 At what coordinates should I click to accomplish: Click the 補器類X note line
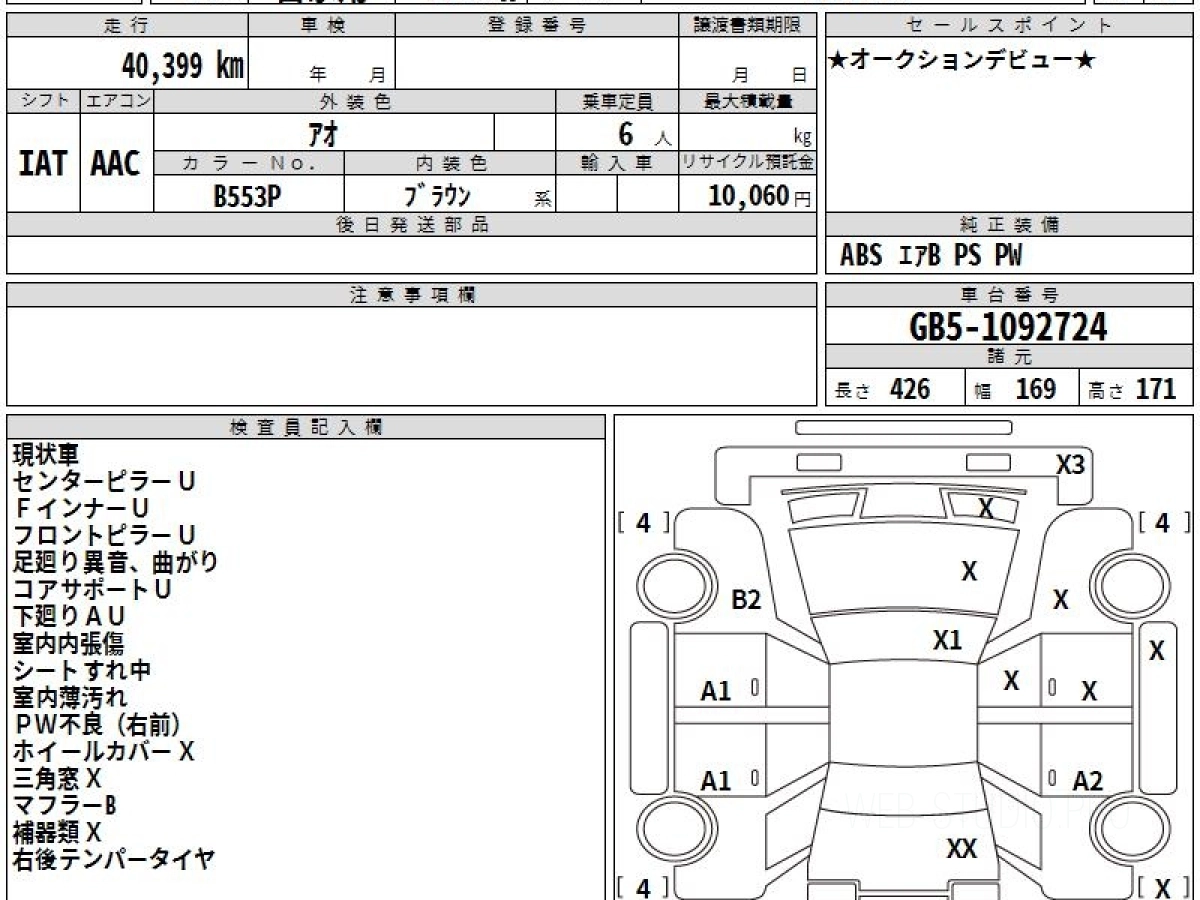click(57, 833)
